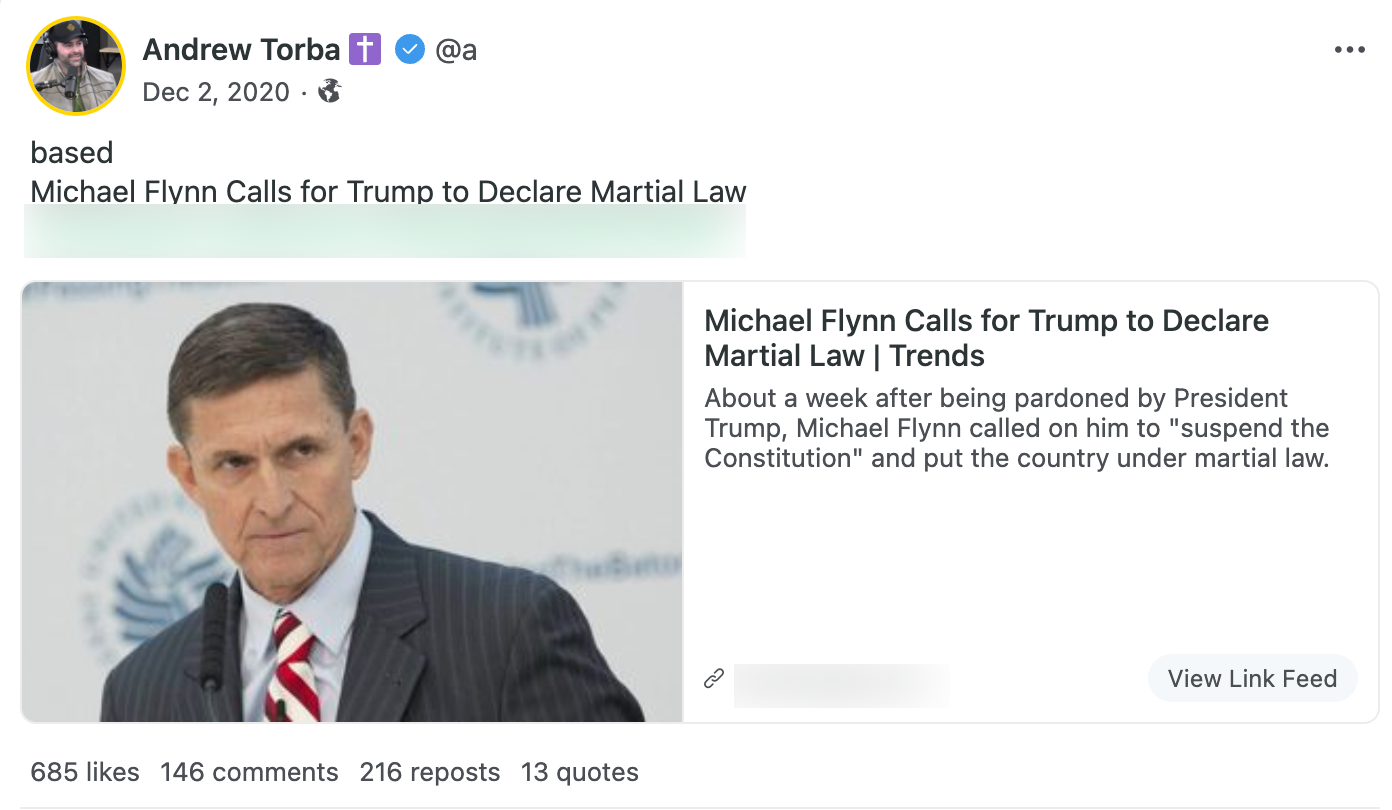Click the link chain icon on the preview card
The width and height of the screenshot is (1392, 810).
click(x=713, y=677)
